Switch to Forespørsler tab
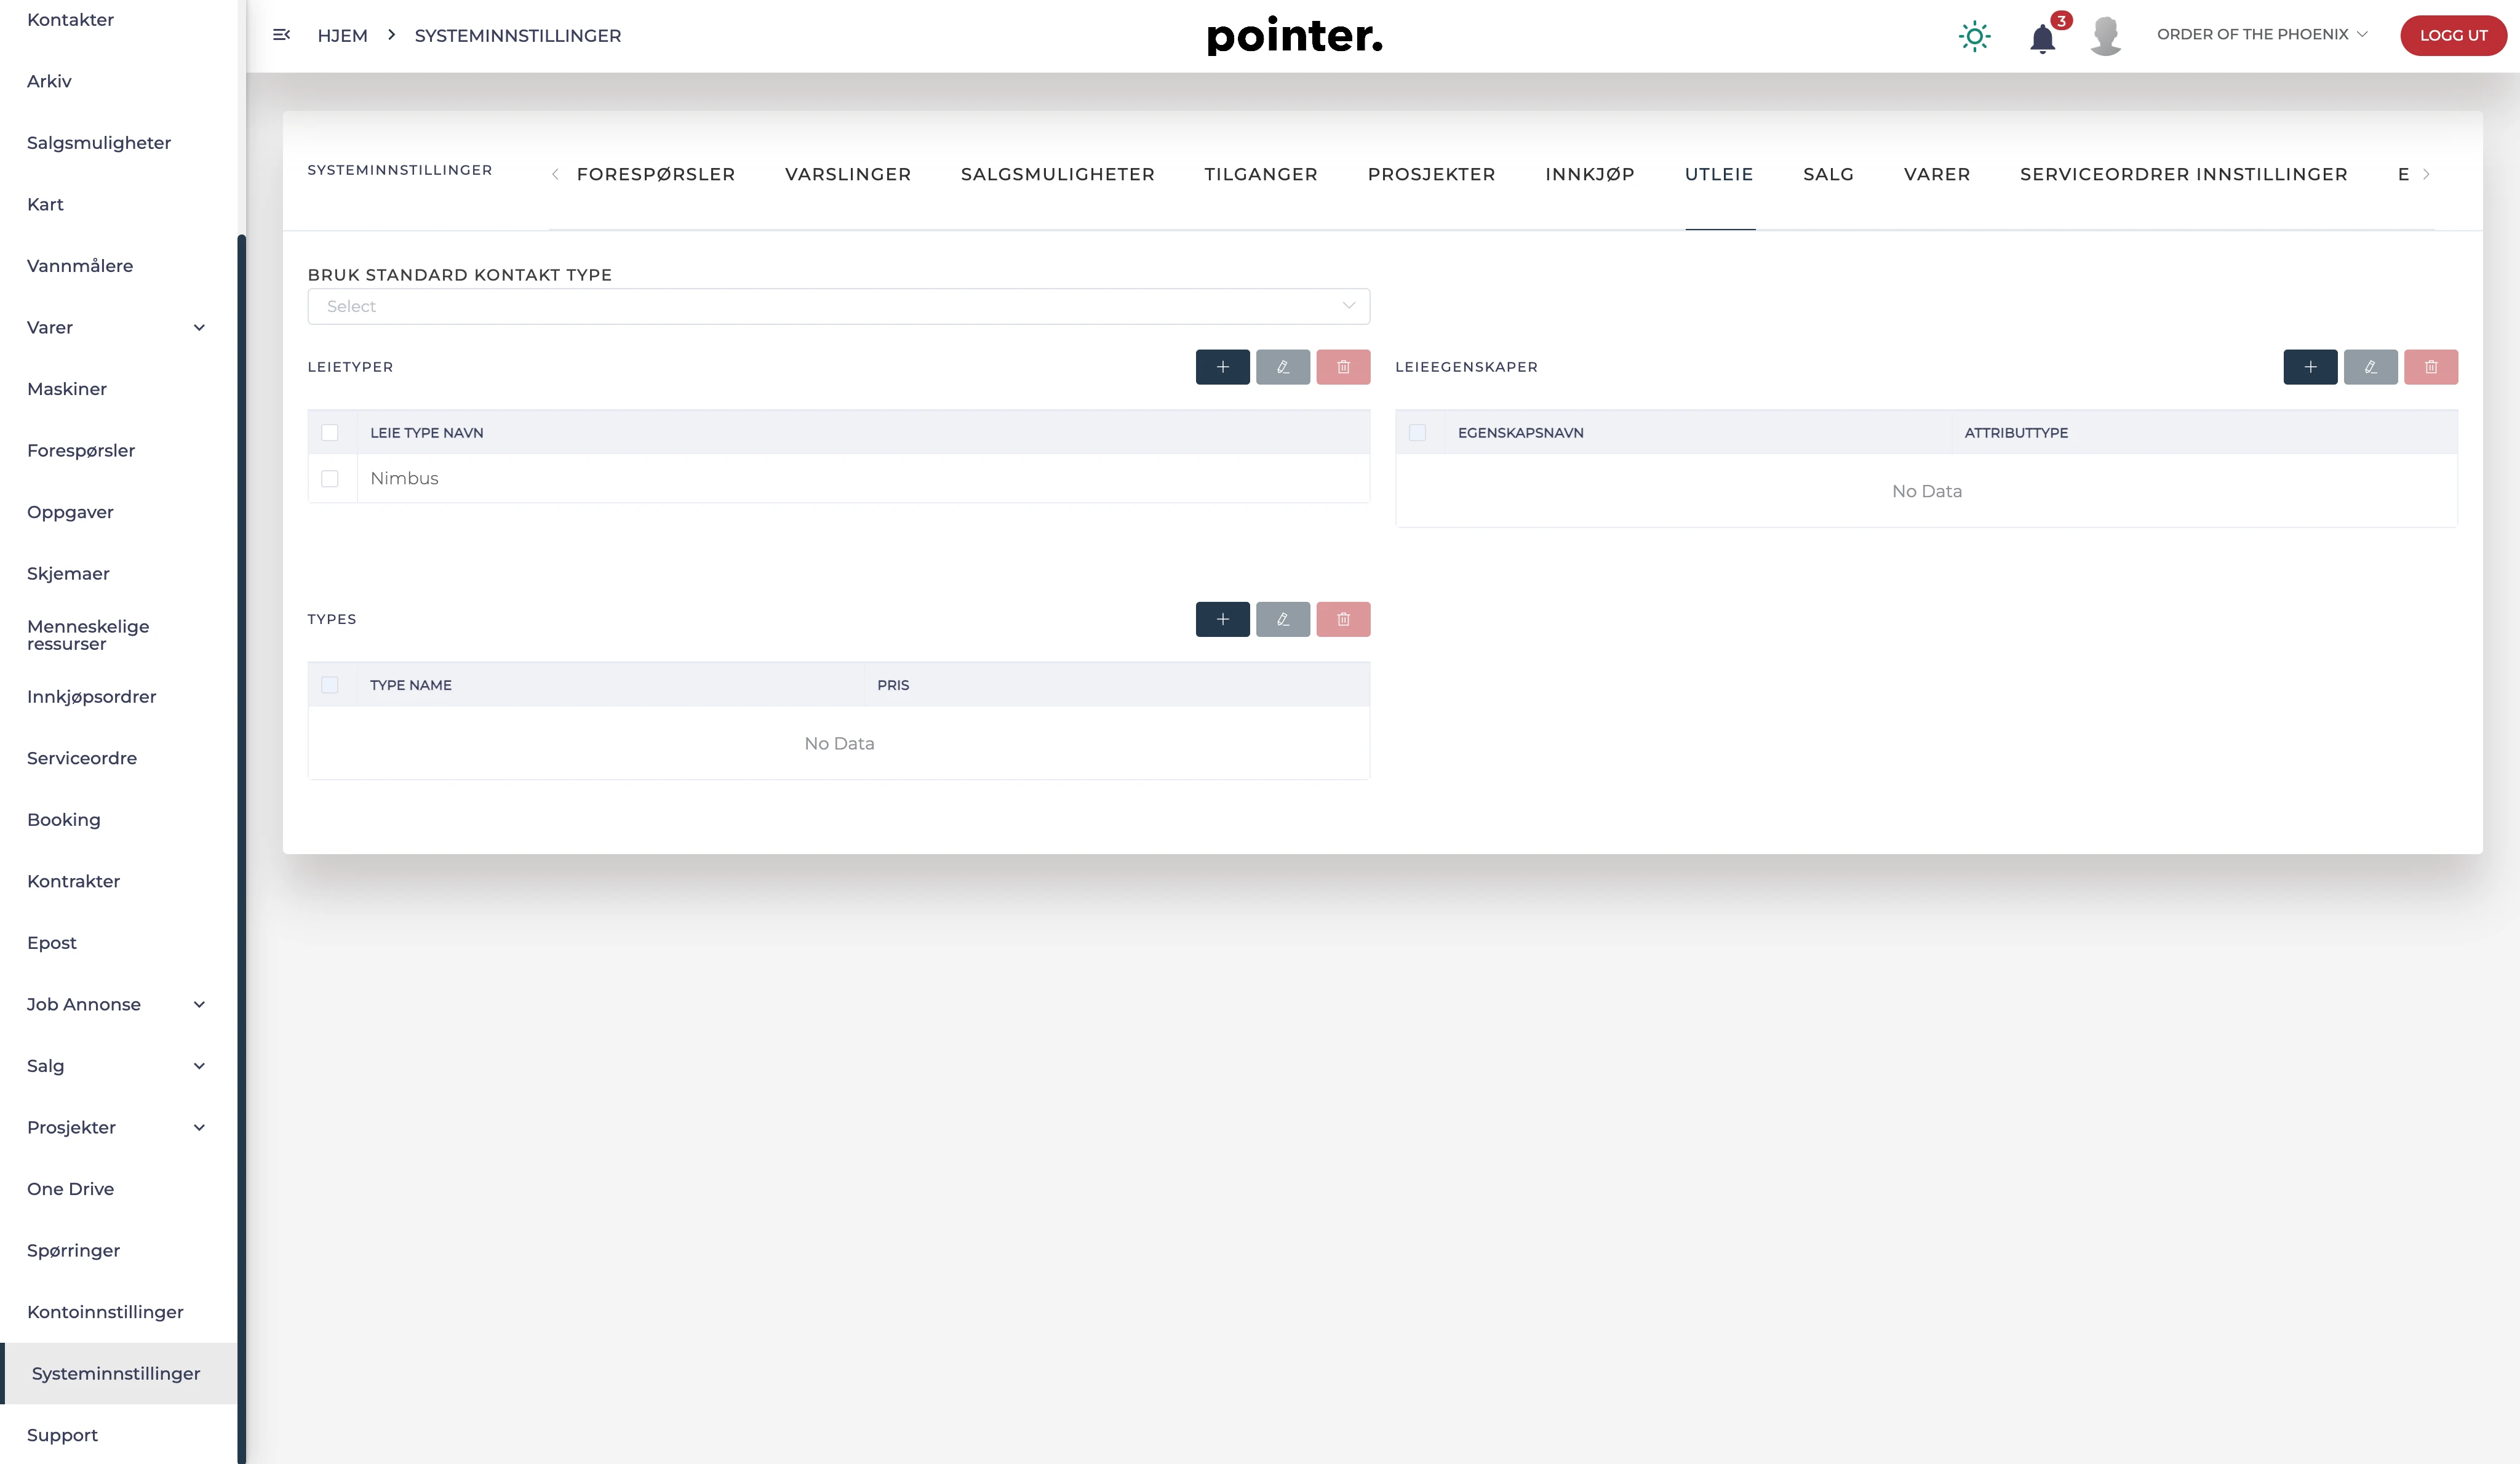 656,174
